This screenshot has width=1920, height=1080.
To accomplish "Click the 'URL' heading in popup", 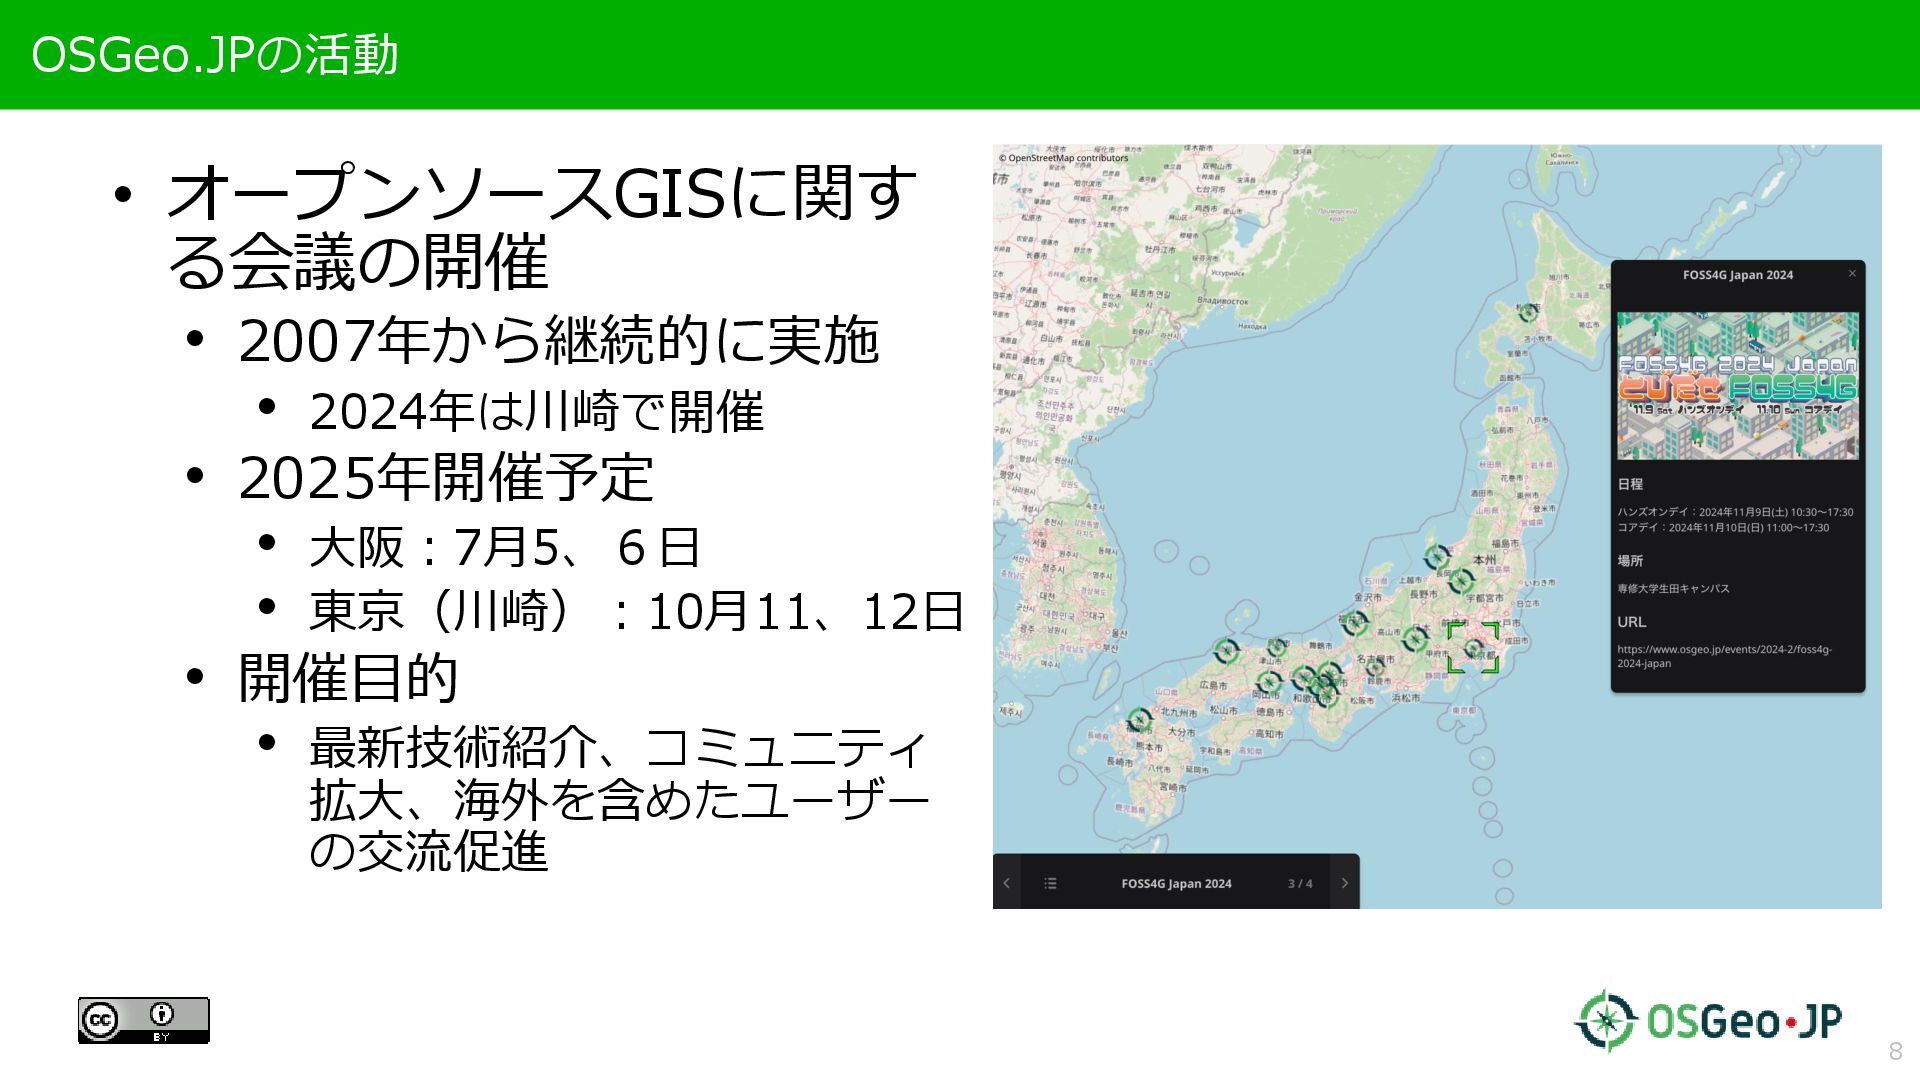I will [1631, 622].
